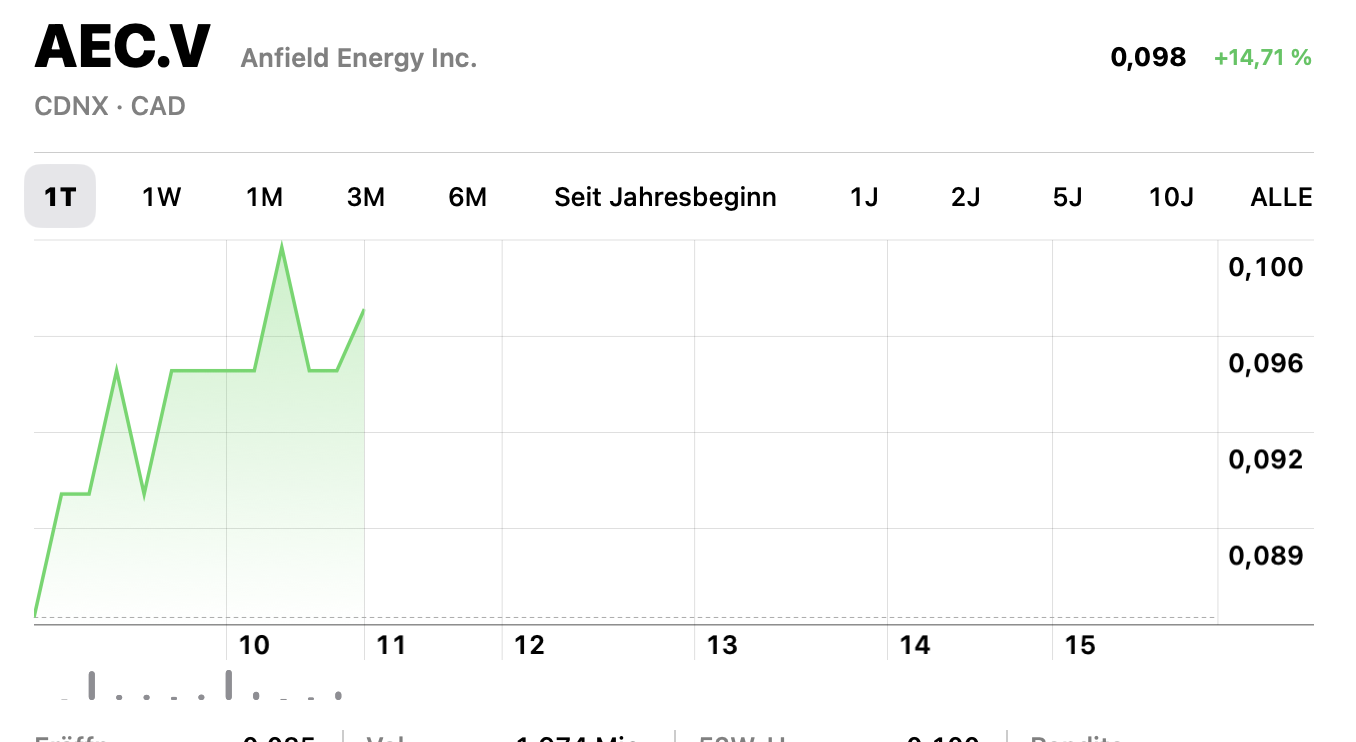1356x742 pixels.
Task: Click the tallest volume bar below chart
Action: coord(228,684)
